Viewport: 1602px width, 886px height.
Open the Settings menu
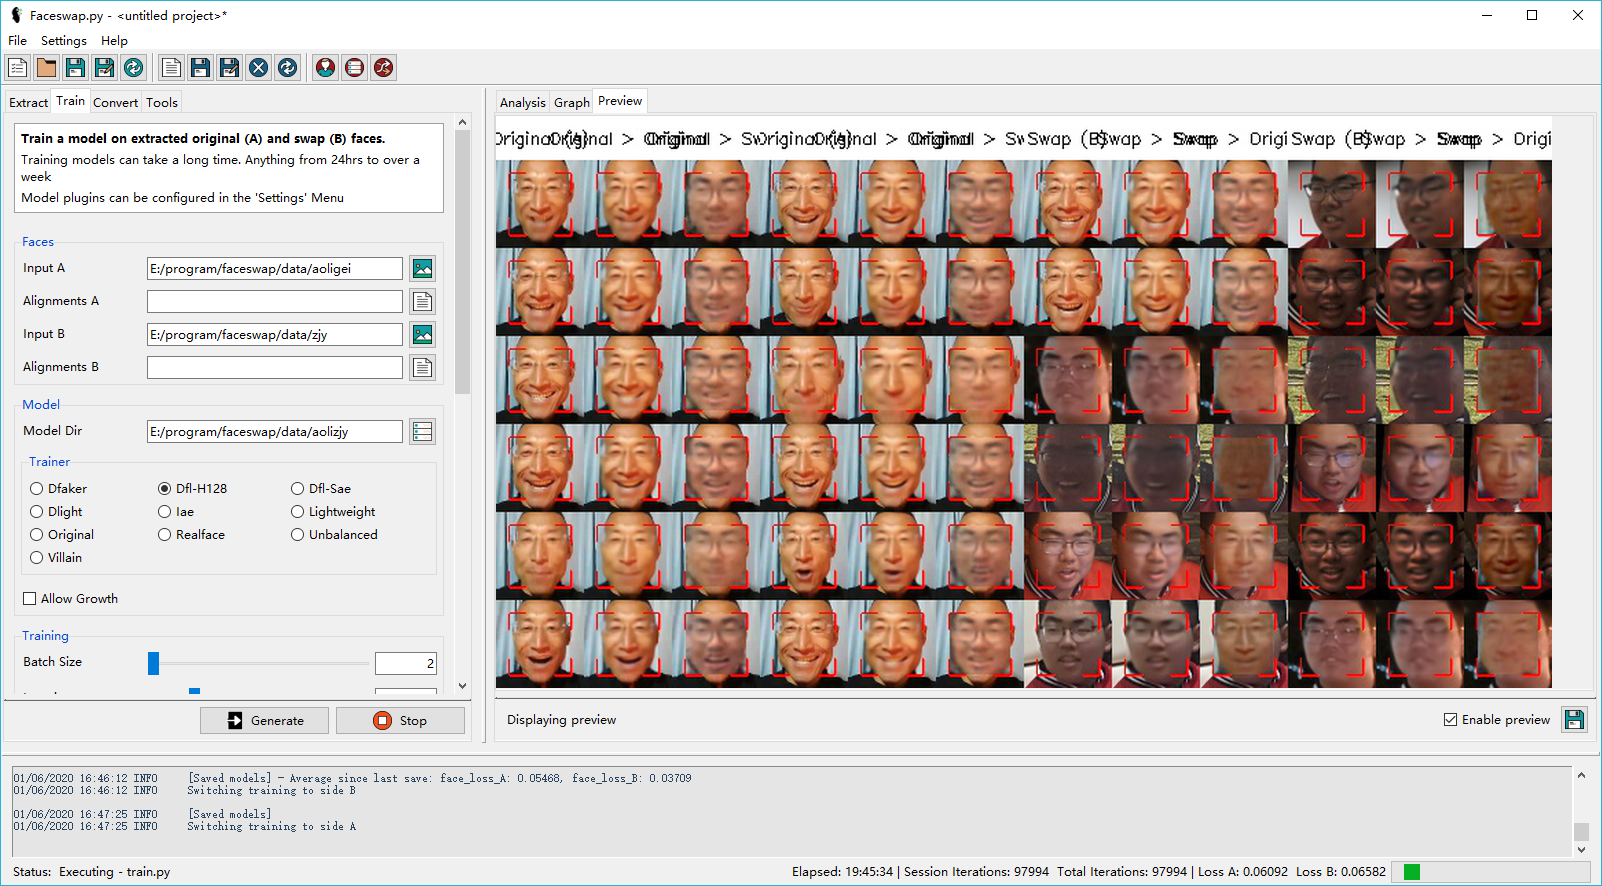(x=63, y=41)
